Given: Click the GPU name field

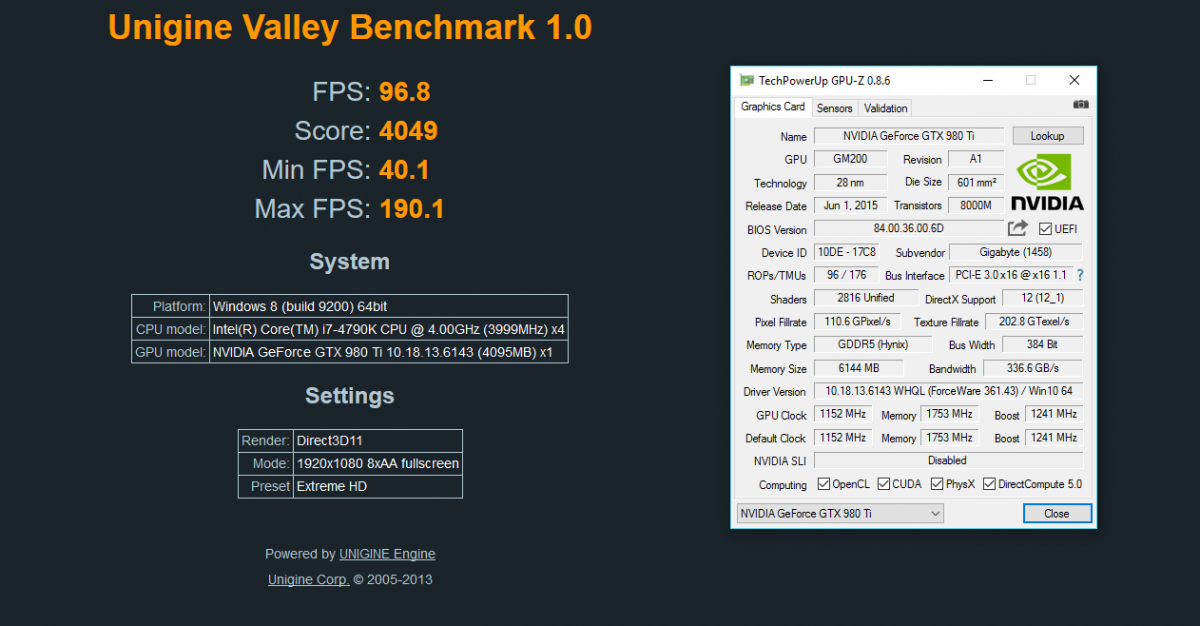Looking at the screenshot, I should point(908,135).
